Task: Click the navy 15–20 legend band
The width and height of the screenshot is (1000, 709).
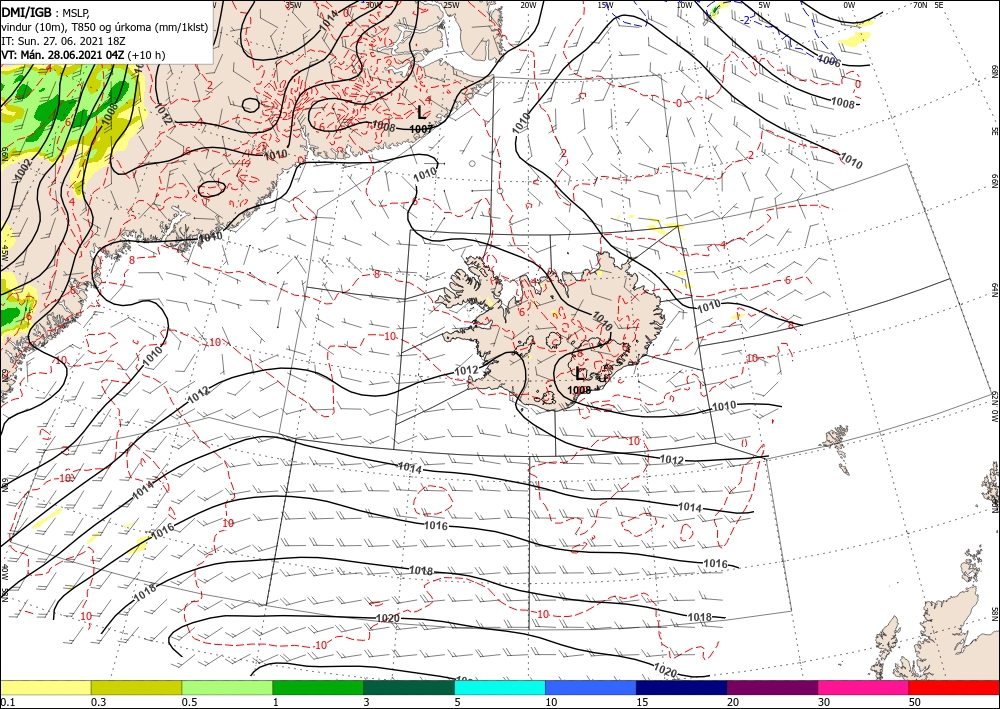Action: coord(682,687)
